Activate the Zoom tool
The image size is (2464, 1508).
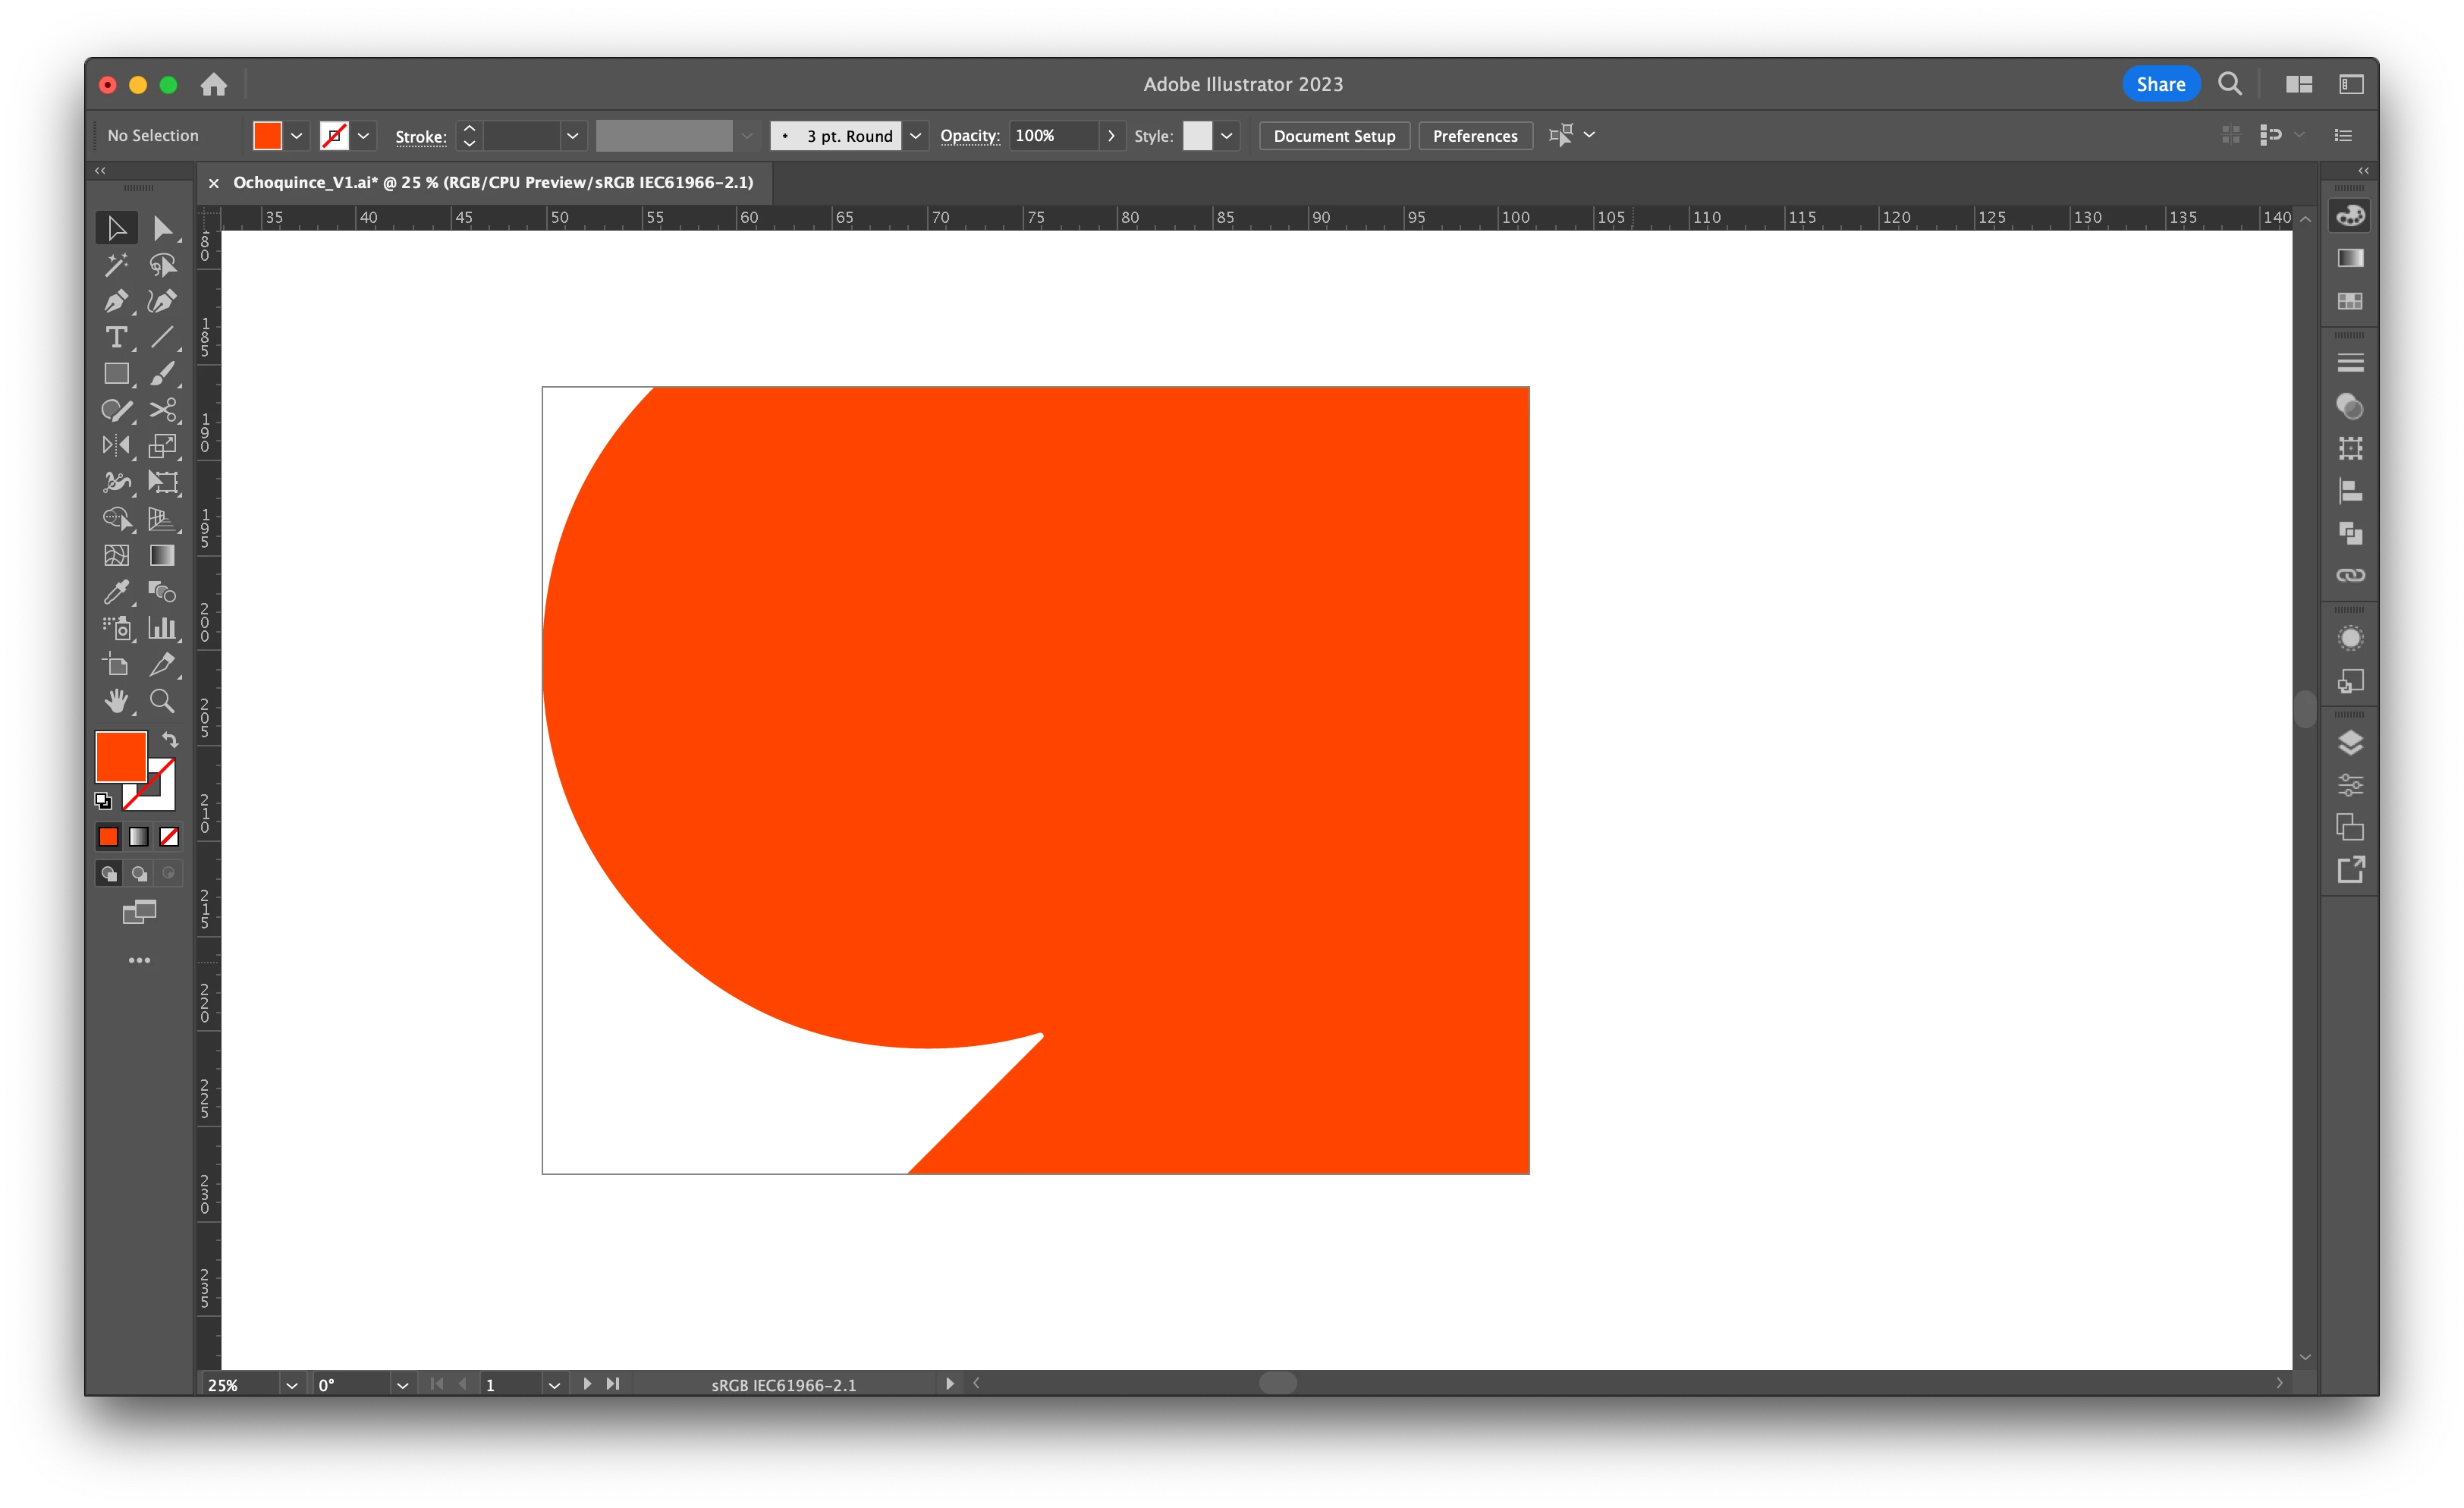[x=162, y=701]
